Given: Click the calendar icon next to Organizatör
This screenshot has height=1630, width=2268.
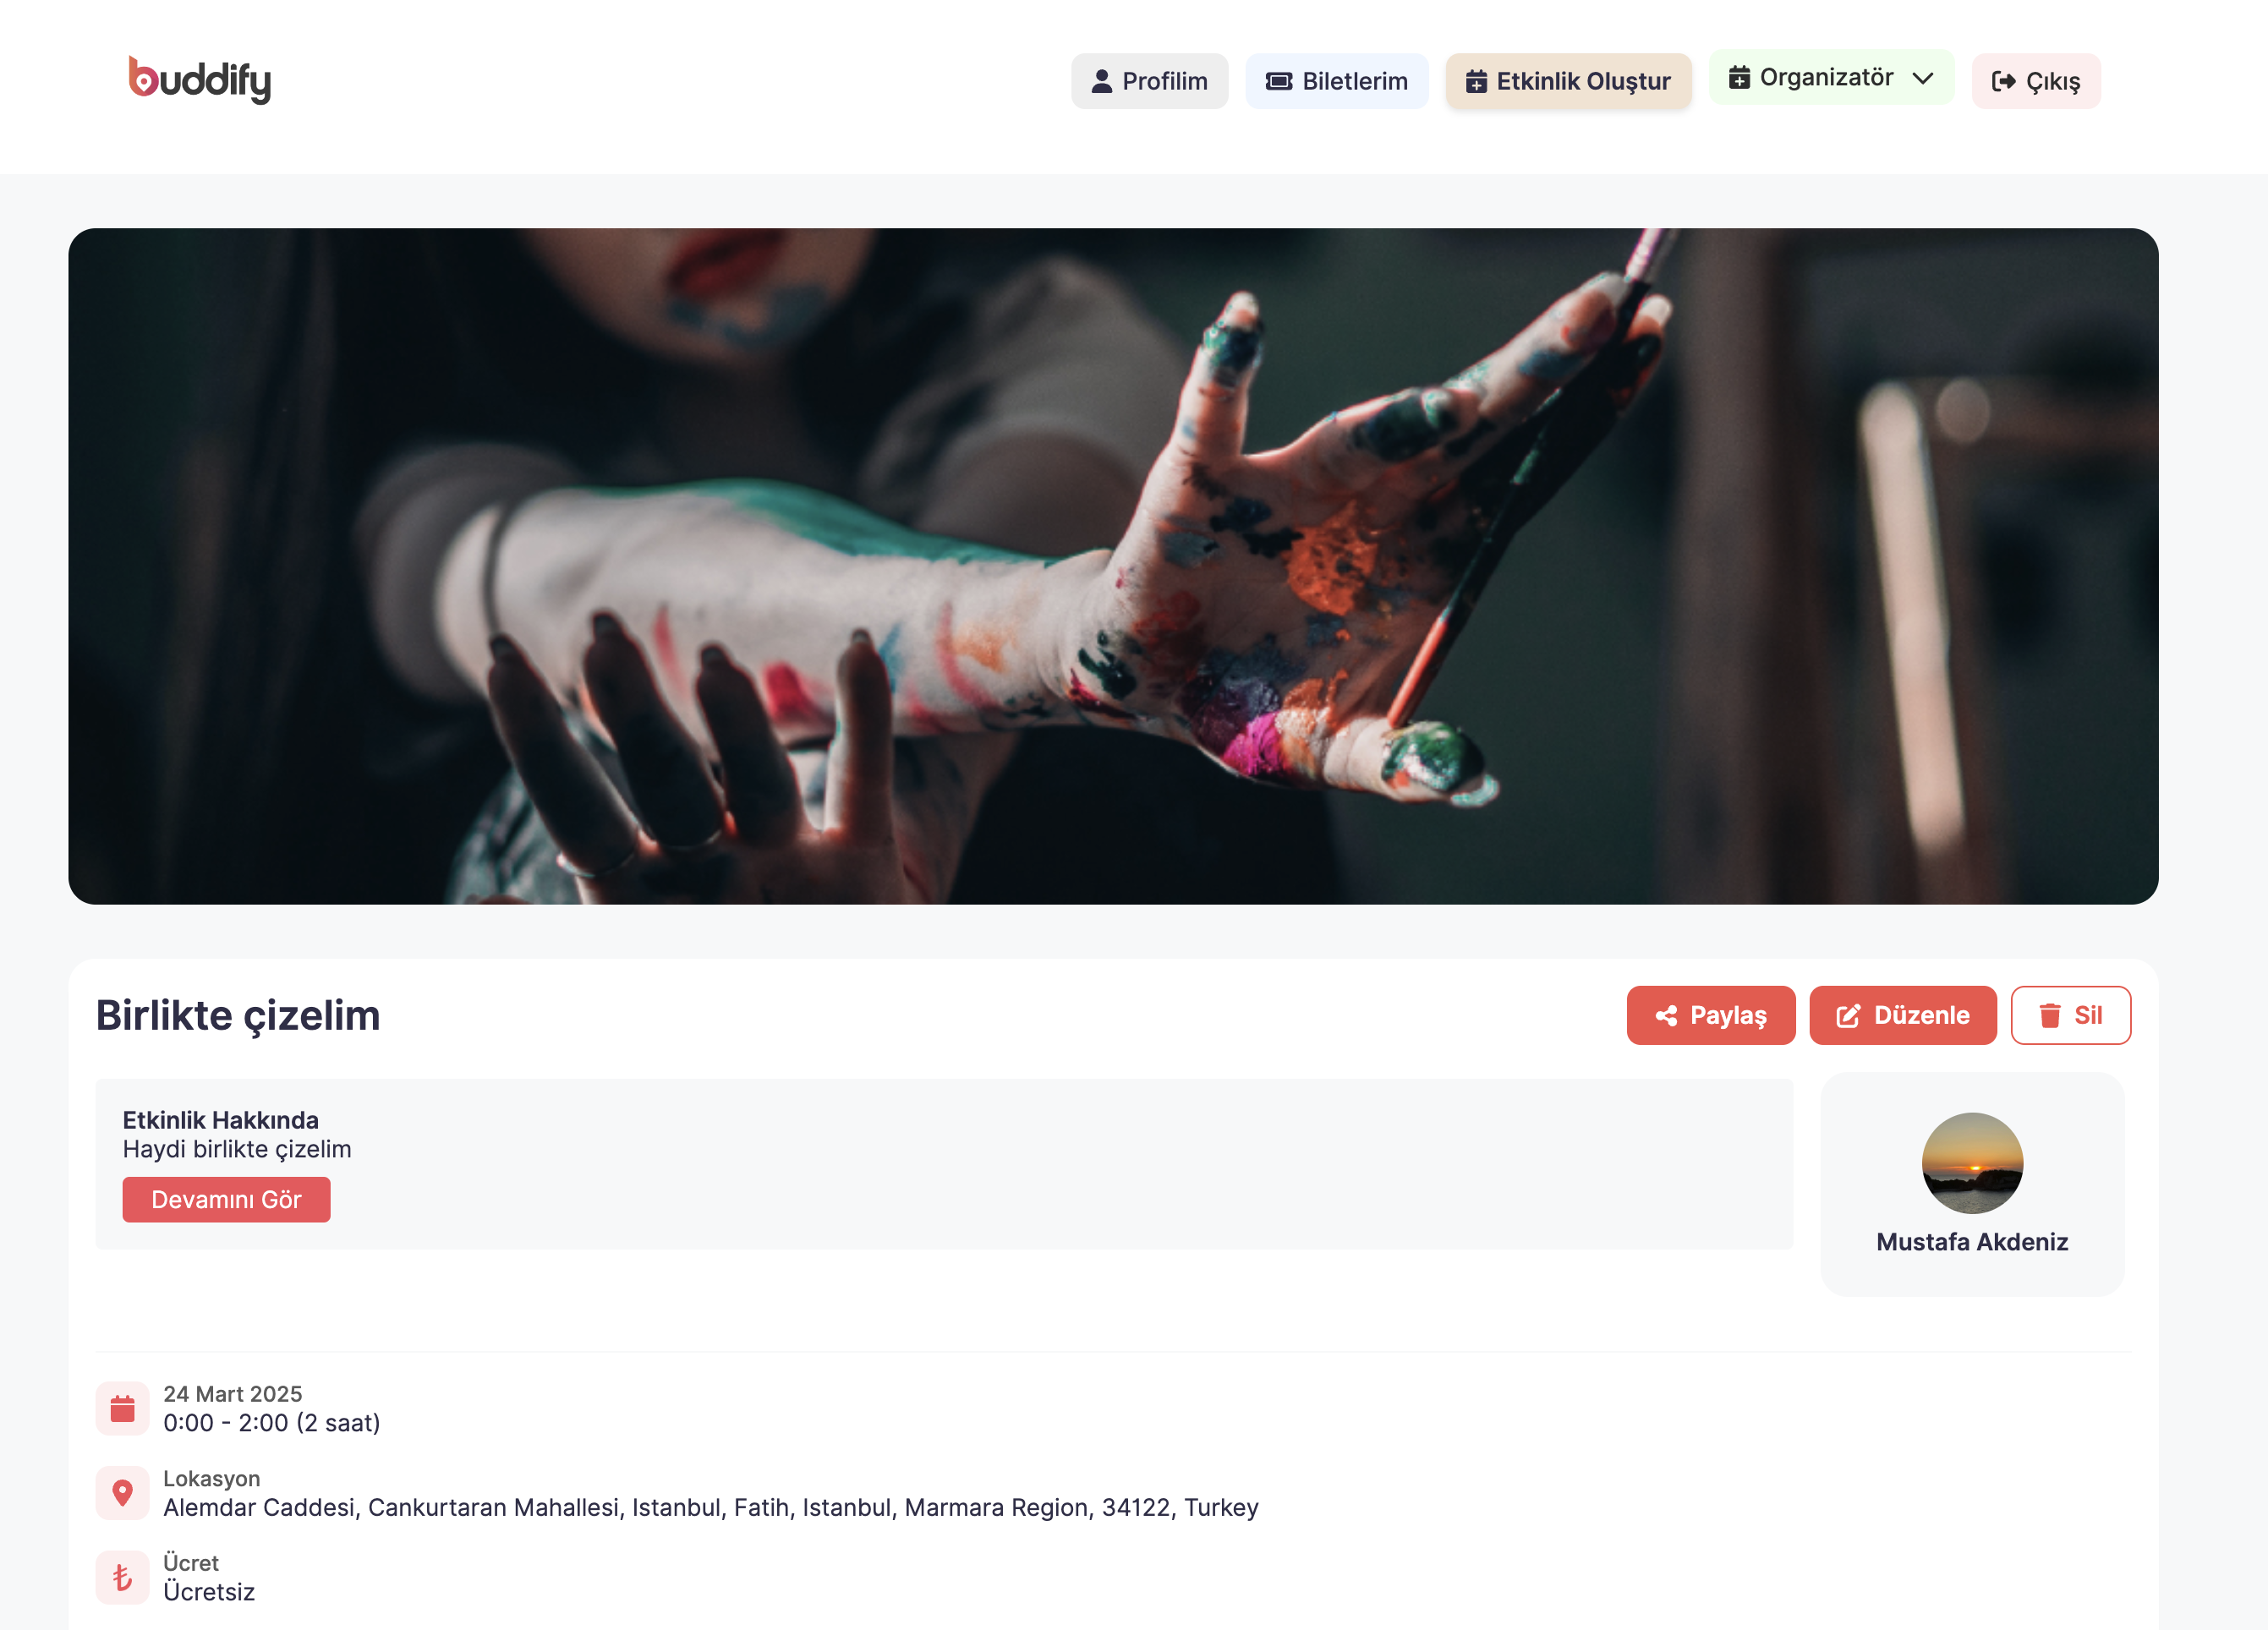Looking at the screenshot, I should [1739, 77].
